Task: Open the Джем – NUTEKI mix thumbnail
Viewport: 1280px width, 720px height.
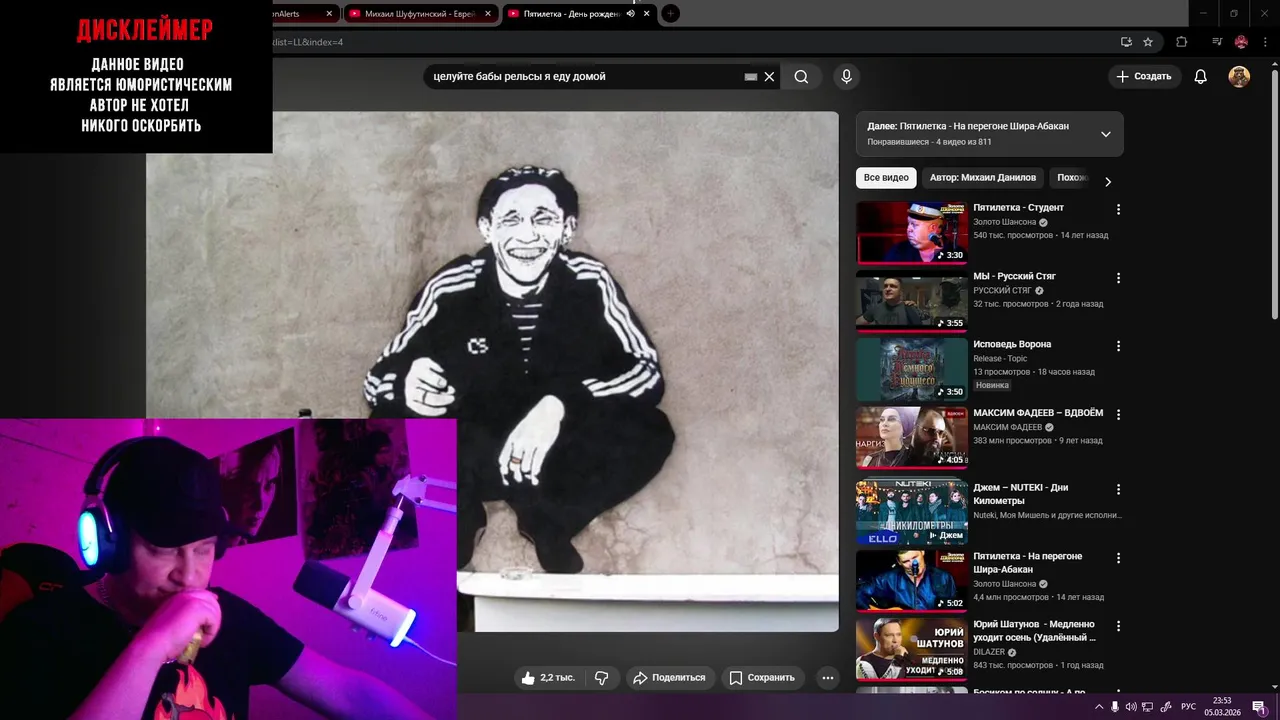Action: [x=911, y=513]
